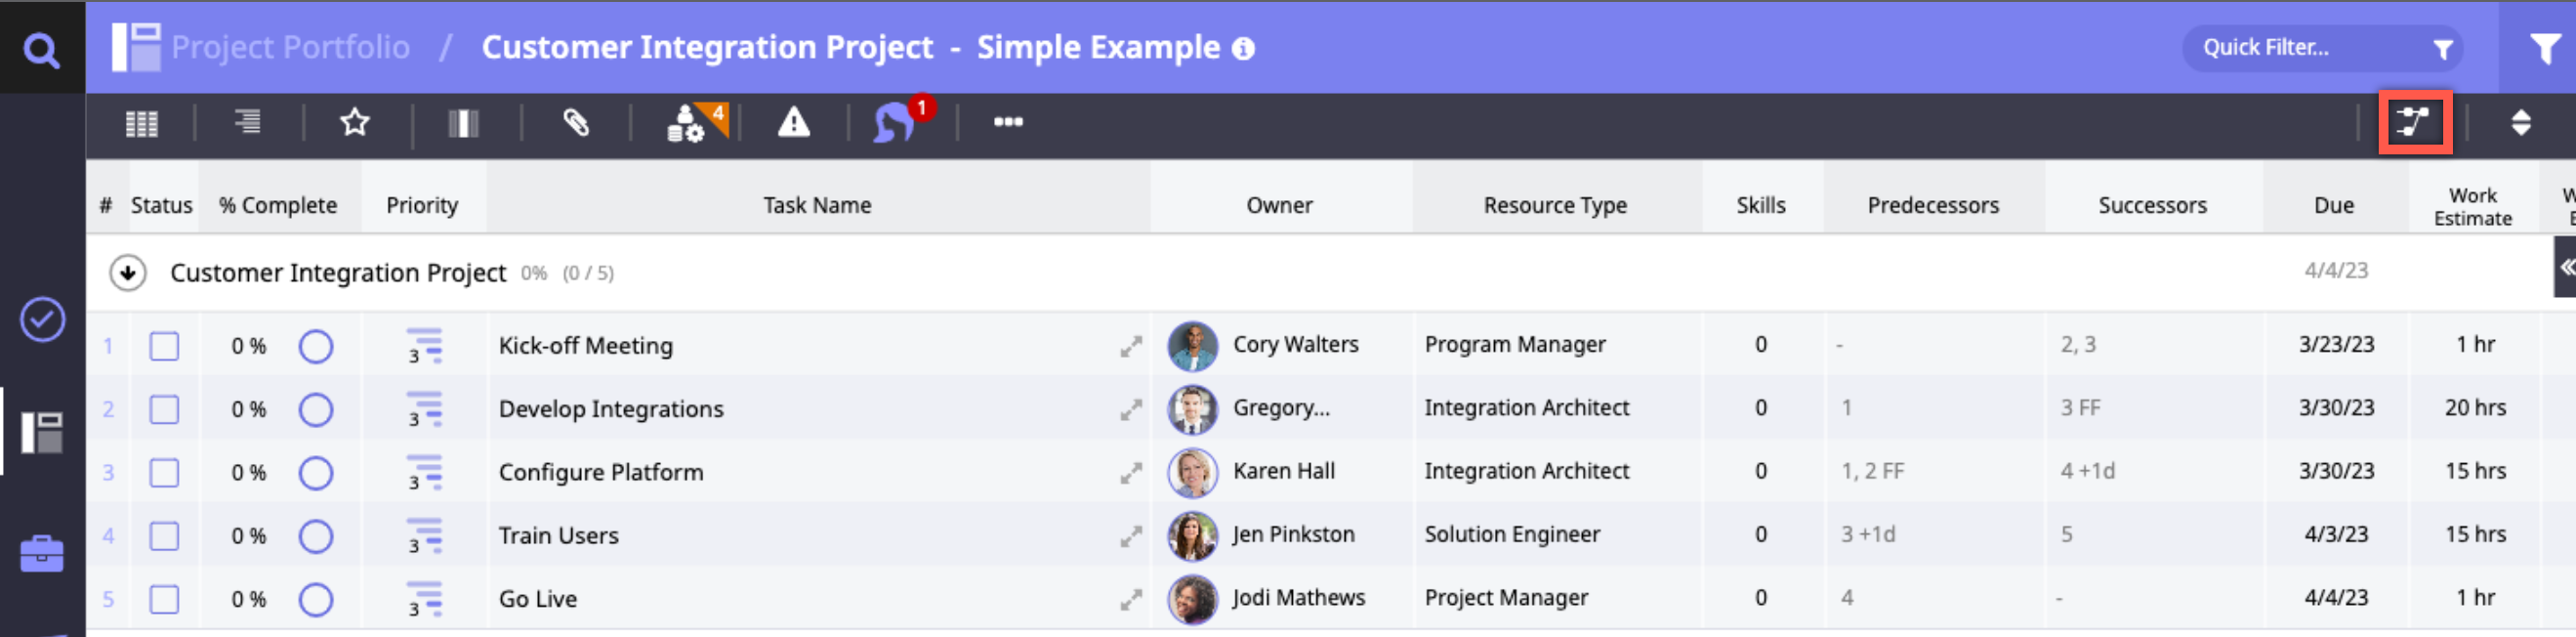Collapse the Customer Integration Project group
The height and width of the screenshot is (637, 2576).
click(x=128, y=272)
